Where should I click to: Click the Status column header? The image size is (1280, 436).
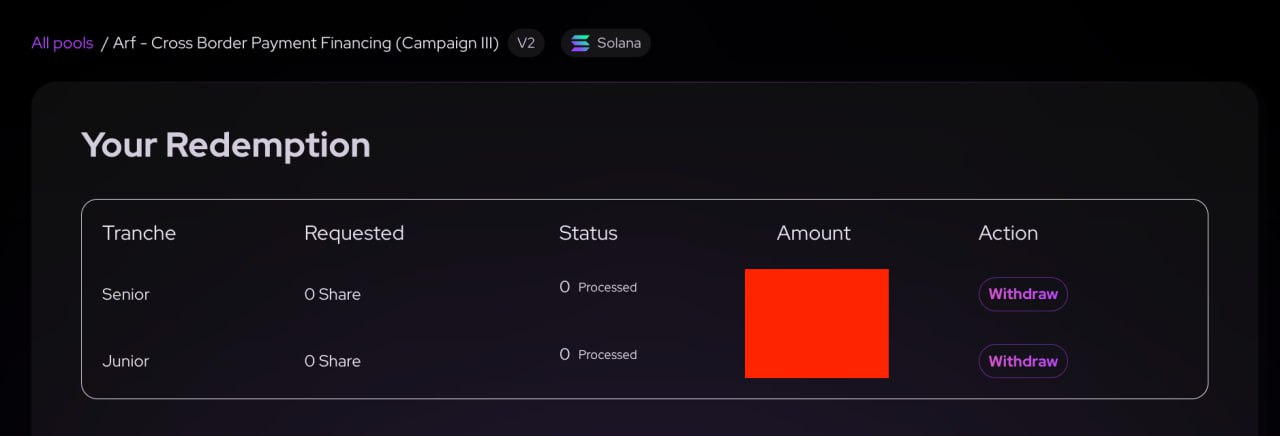point(588,233)
